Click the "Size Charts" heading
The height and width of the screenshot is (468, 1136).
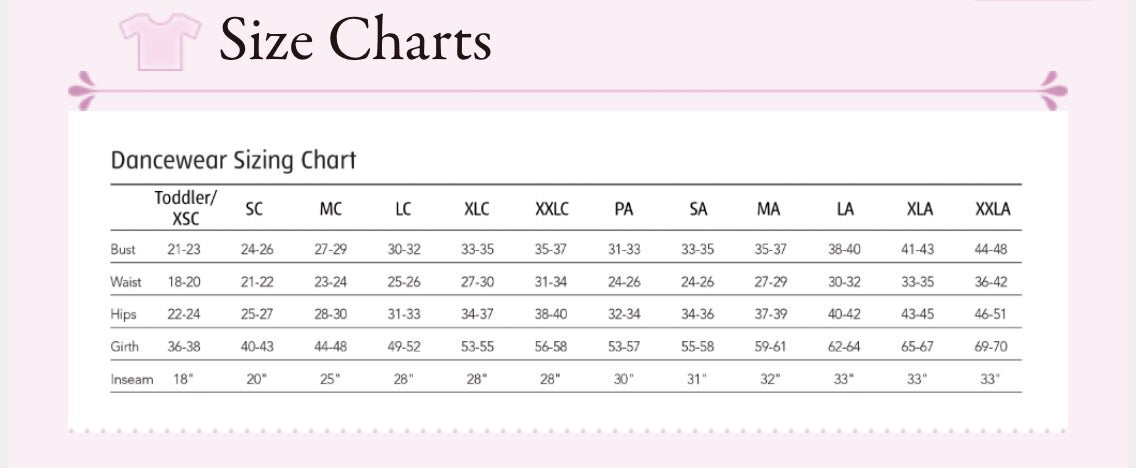355,40
